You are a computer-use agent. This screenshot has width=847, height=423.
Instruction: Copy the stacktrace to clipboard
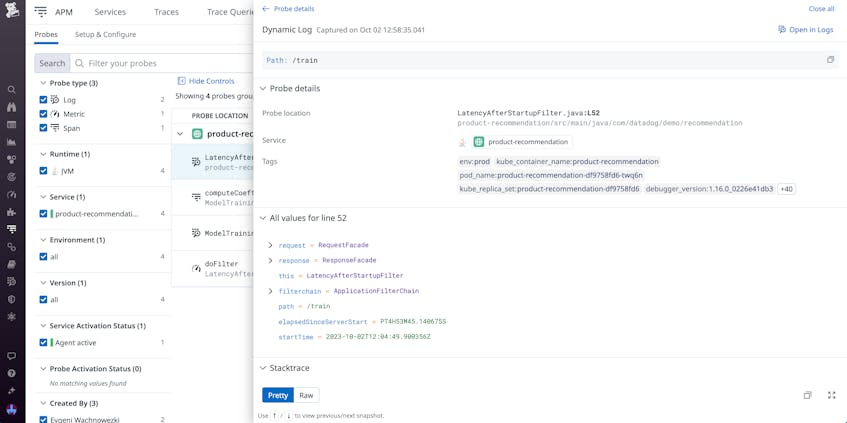coord(807,395)
